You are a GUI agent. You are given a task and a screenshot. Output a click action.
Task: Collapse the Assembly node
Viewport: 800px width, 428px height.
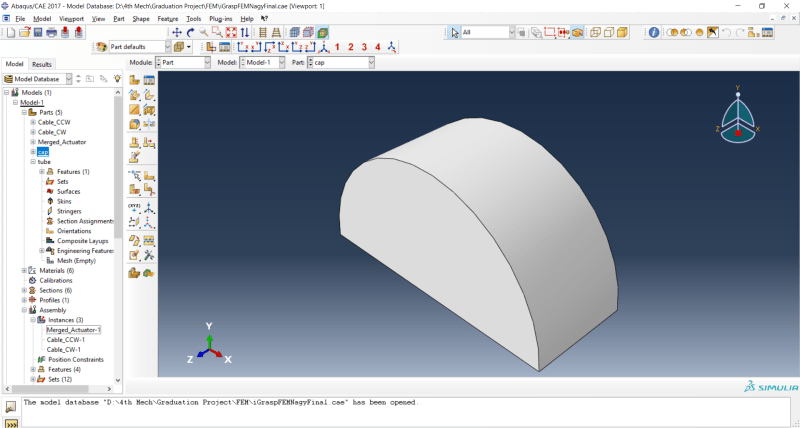point(24,310)
